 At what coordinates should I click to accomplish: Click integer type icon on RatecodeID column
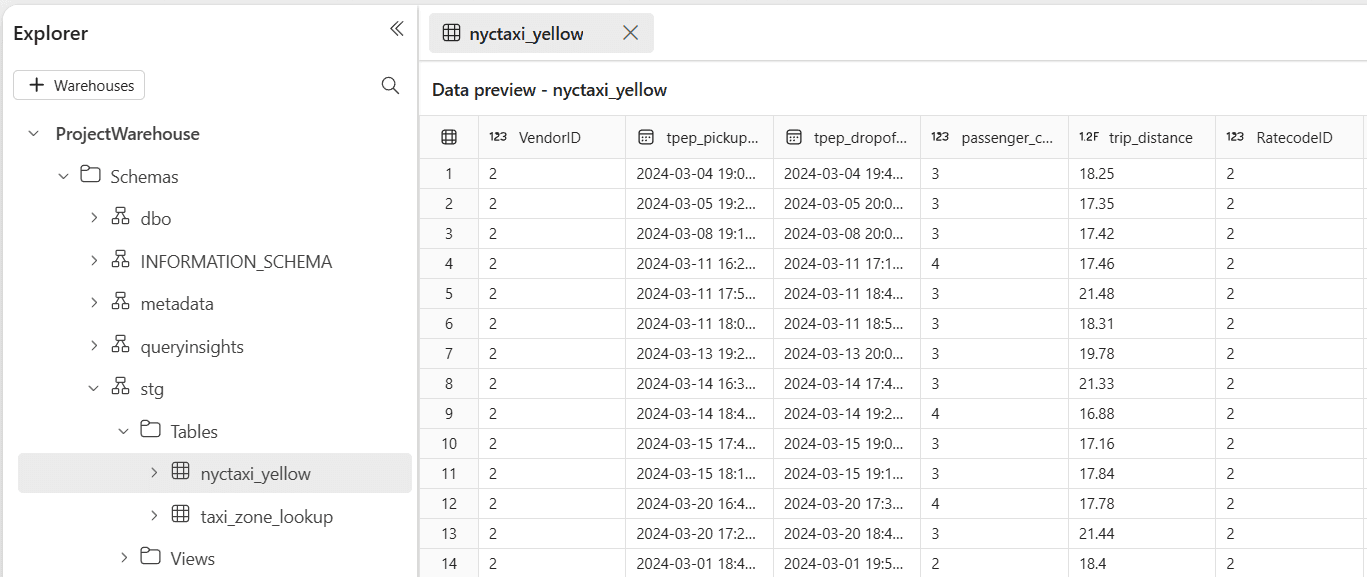1235,138
